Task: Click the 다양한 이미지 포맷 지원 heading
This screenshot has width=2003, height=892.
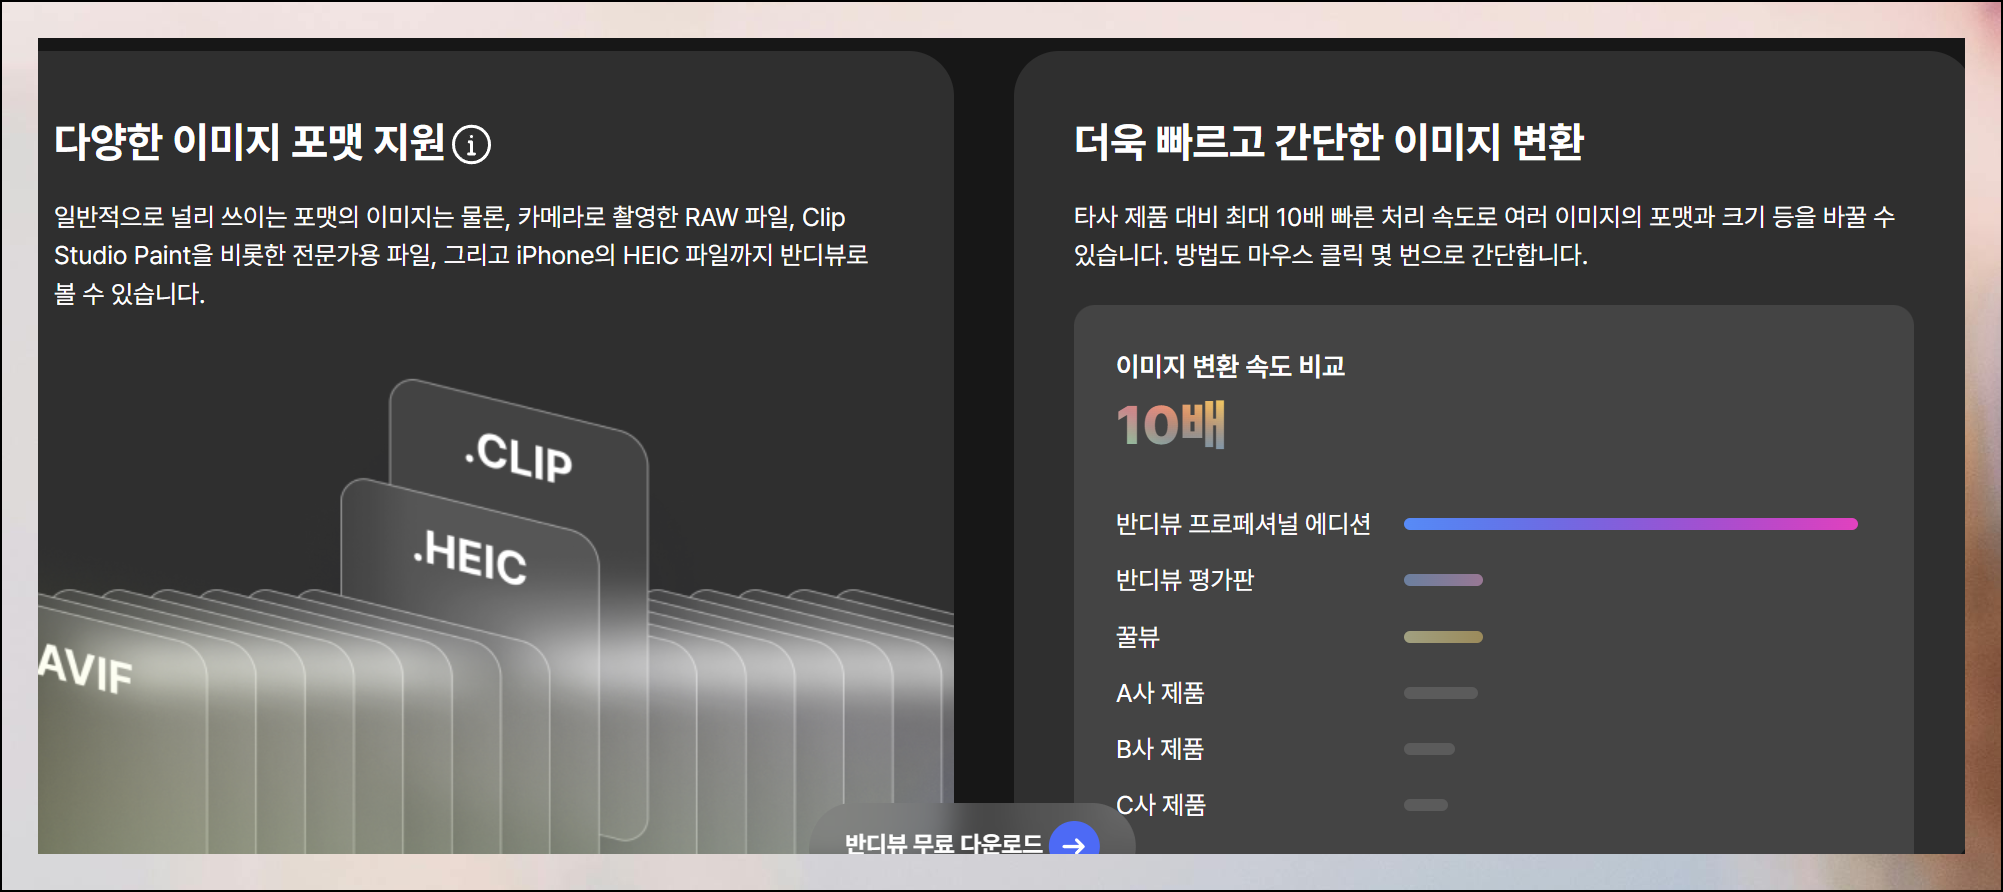Action: click(x=249, y=142)
